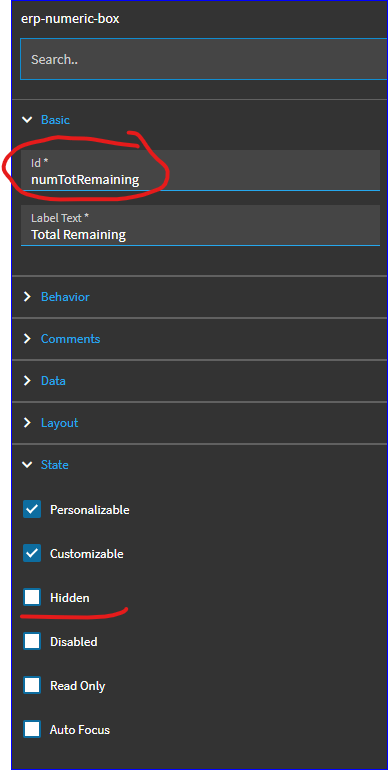Image resolution: width=388 pixels, height=770 pixels.
Task: Expand the Layout section chevron
Action: (x=28, y=423)
